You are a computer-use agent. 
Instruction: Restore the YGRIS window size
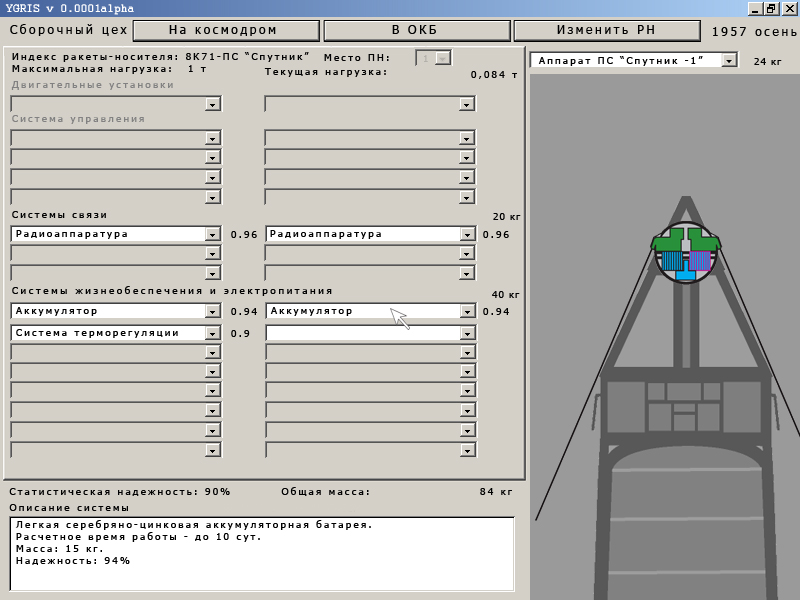point(771,8)
